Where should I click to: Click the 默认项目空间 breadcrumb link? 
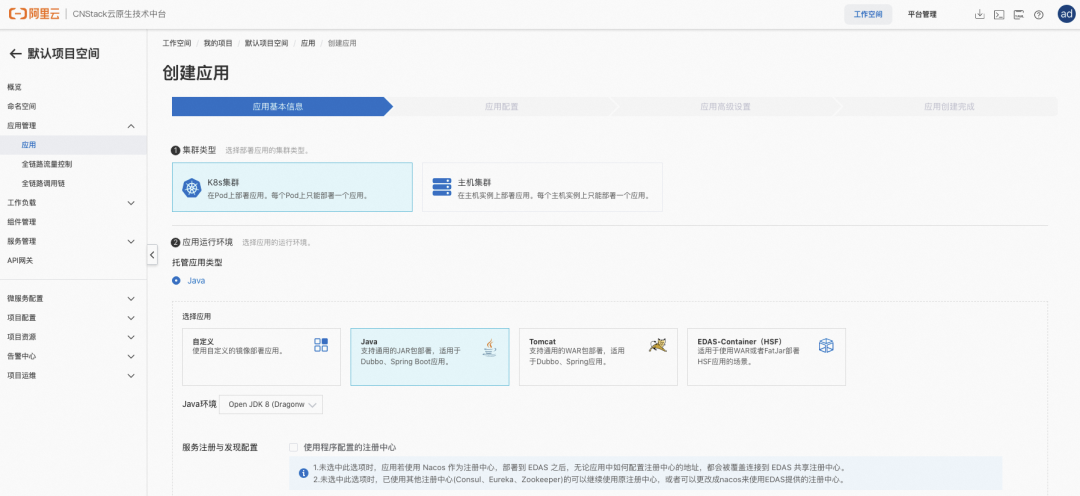[x=267, y=43]
